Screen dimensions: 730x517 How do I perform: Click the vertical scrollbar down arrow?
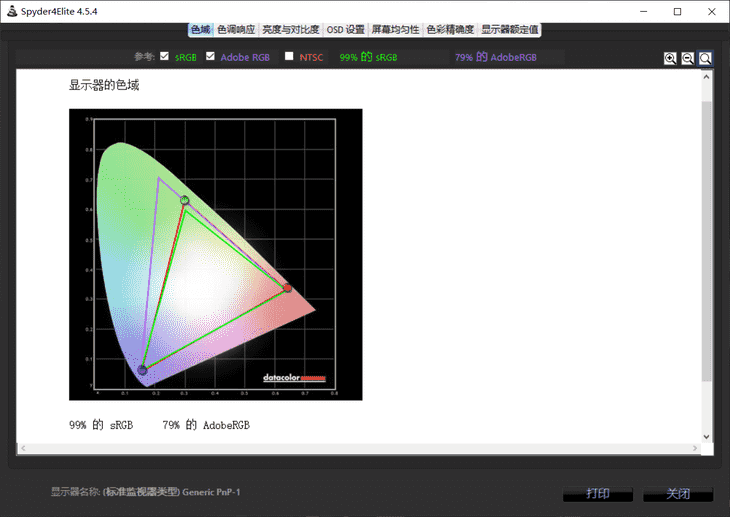[706, 437]
